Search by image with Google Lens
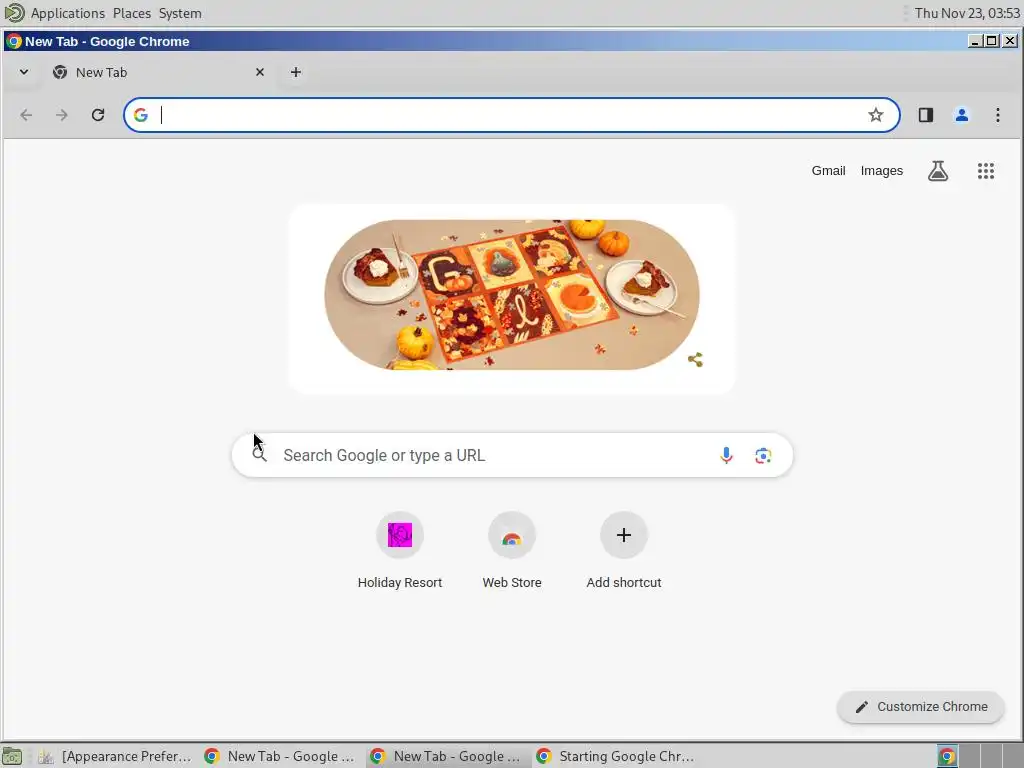1024x768 pixels. tap(763, 455)
